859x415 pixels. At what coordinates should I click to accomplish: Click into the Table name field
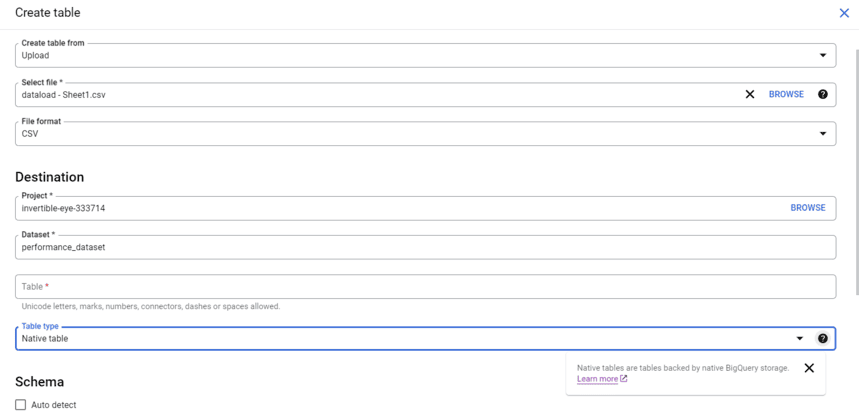tap(425, 286)
